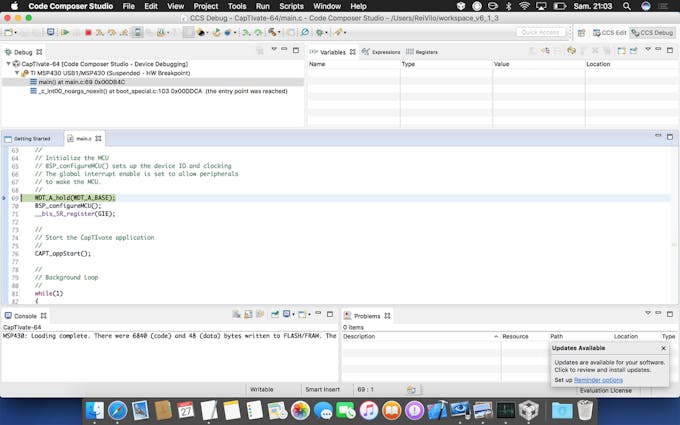The image size is (680, 425).
Task: Maximize the editor area
Action: 670,137
